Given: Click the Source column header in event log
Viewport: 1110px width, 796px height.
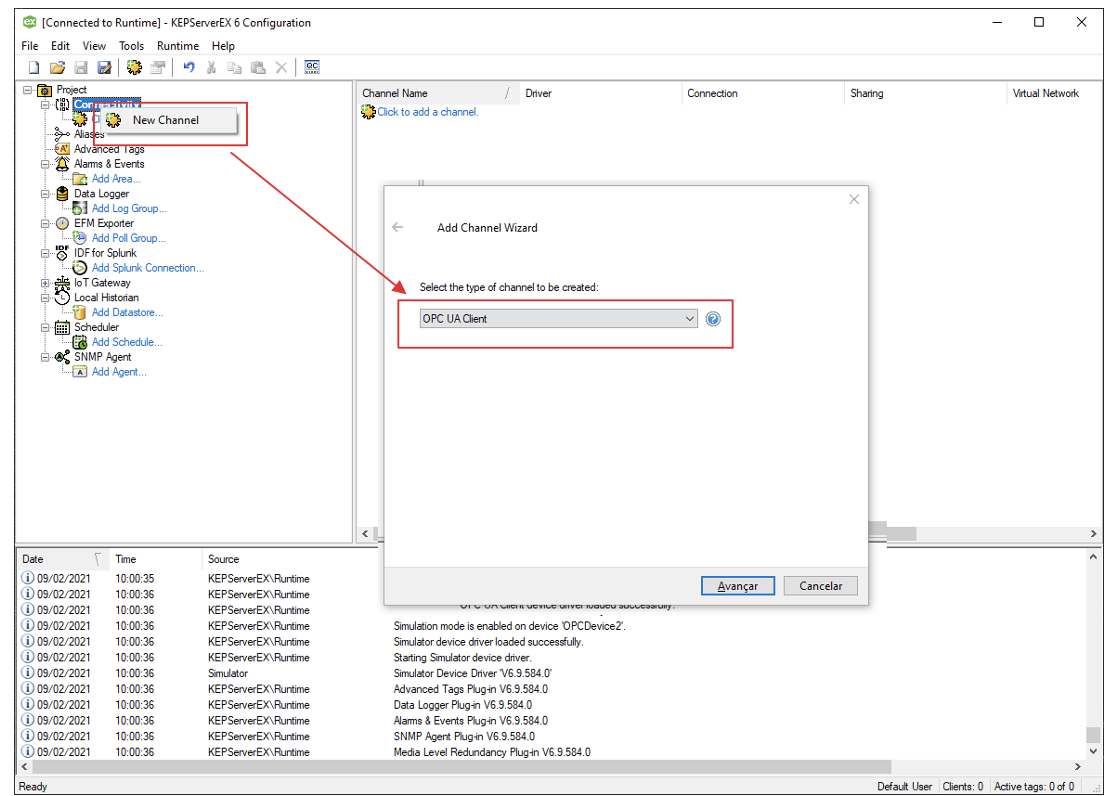Looking at the screenshot, I should (294, 559).
